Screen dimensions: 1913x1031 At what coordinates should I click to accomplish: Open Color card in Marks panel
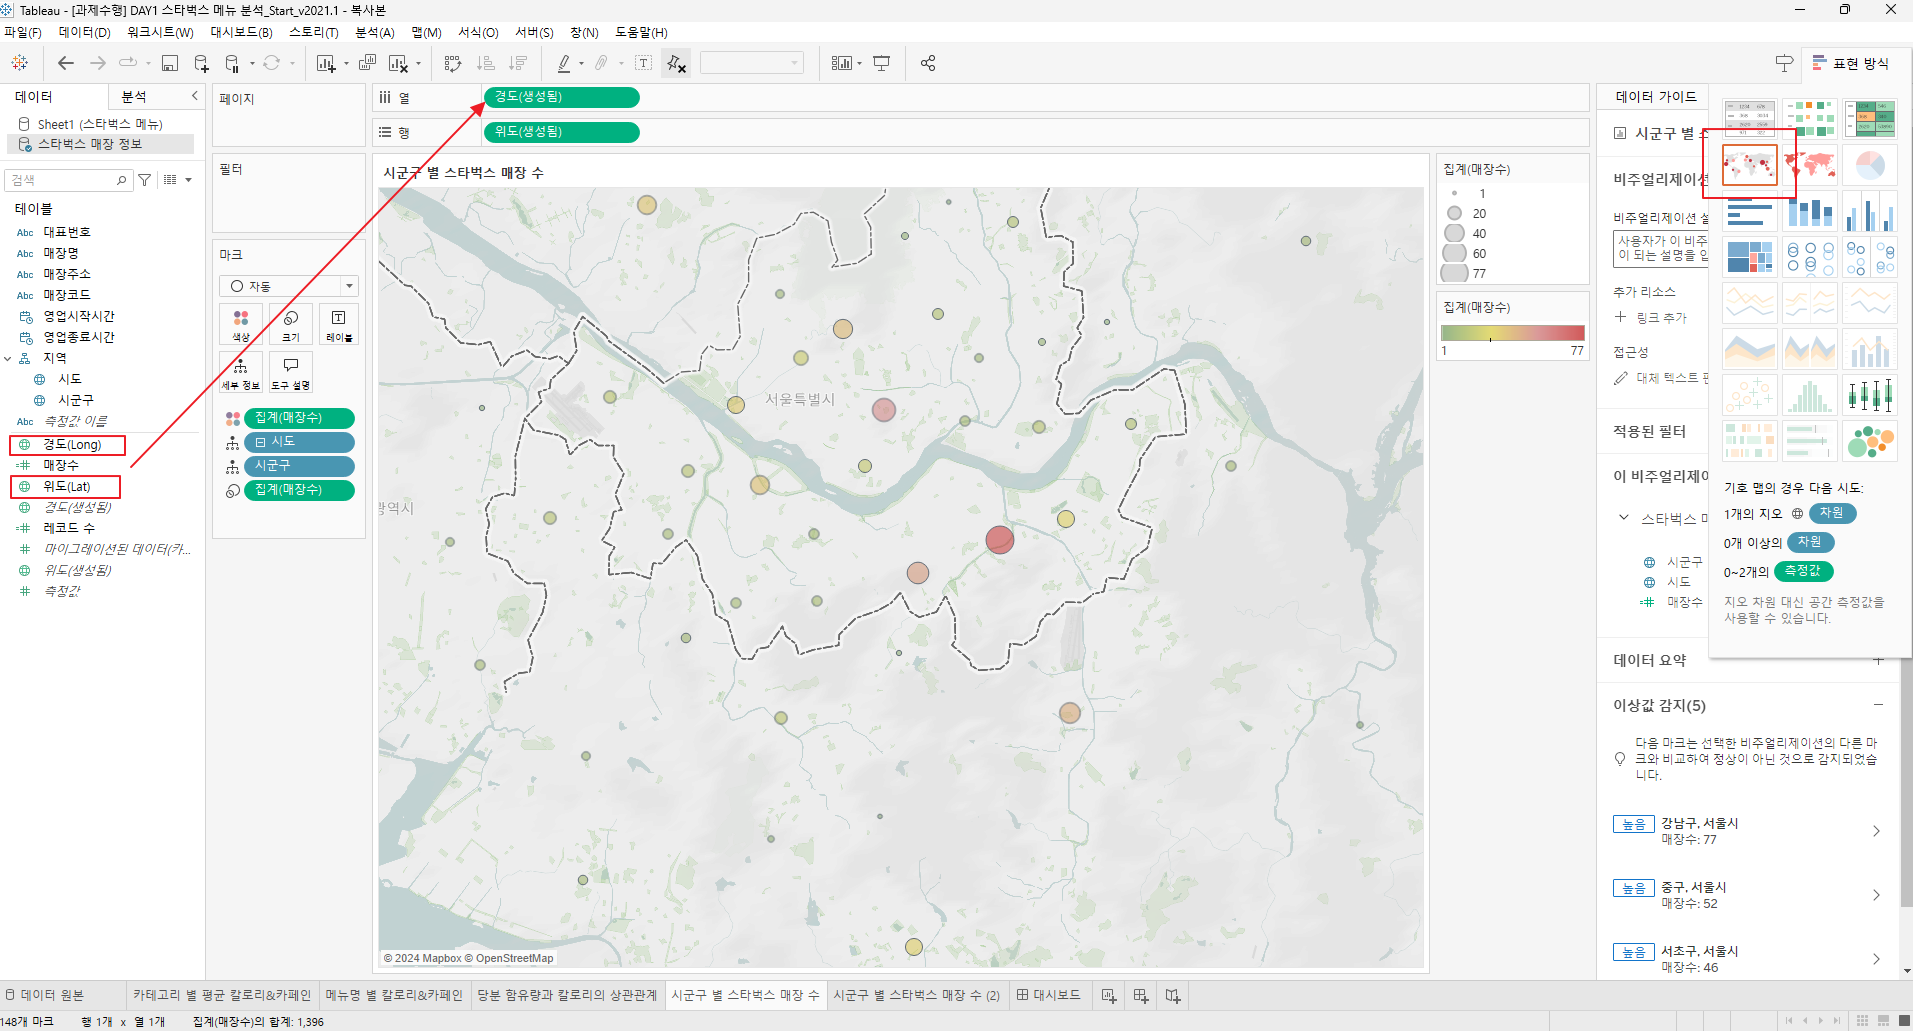tap(241, 325)
